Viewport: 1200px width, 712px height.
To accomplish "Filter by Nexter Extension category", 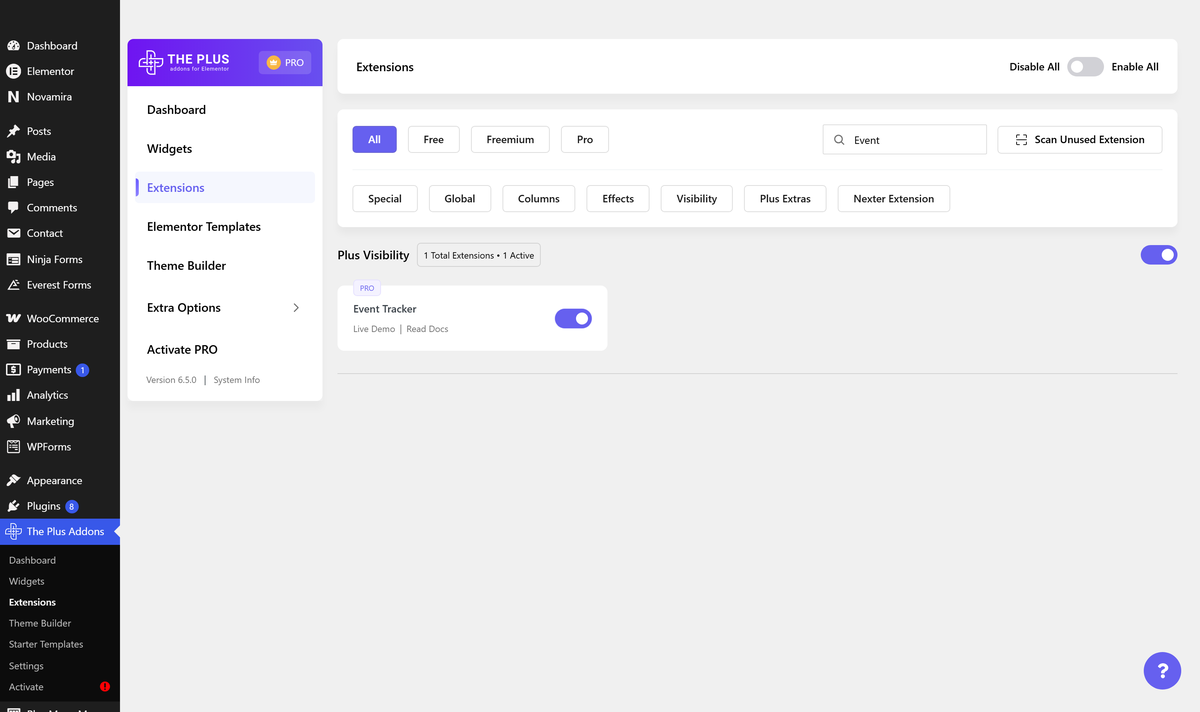I will (x=894, y=199).
